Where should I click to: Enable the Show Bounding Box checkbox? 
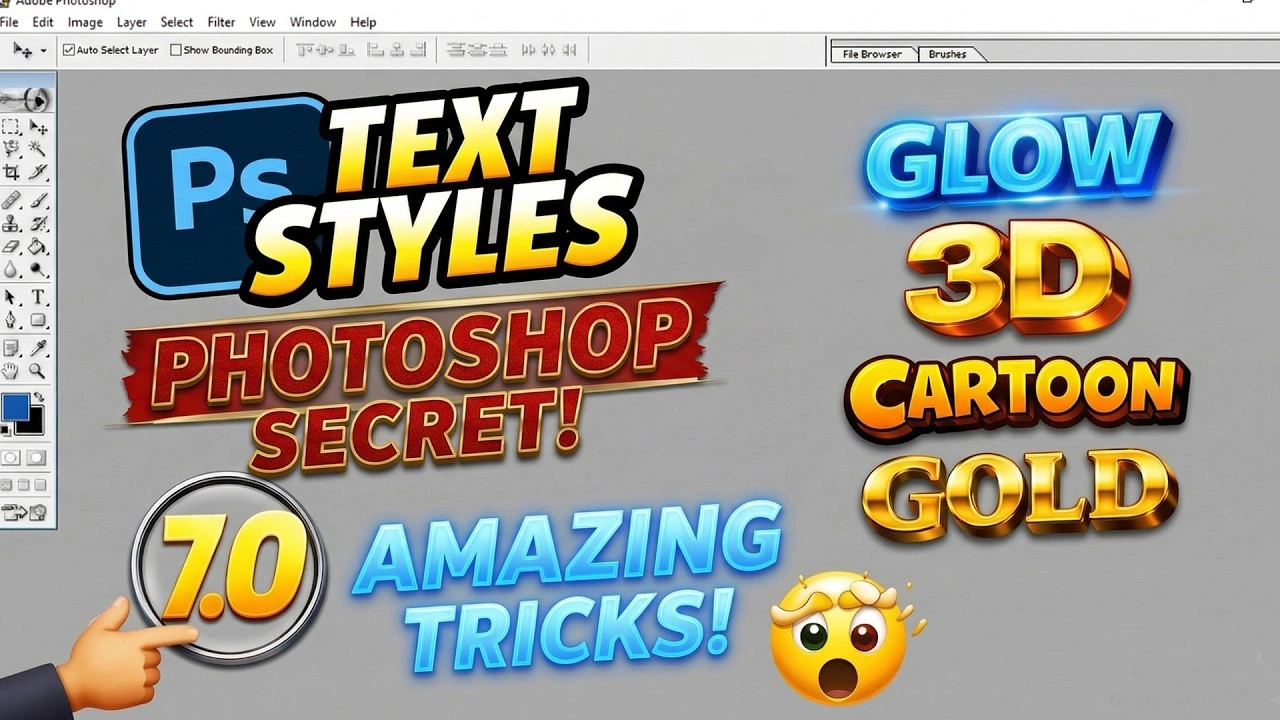[176, 50]
